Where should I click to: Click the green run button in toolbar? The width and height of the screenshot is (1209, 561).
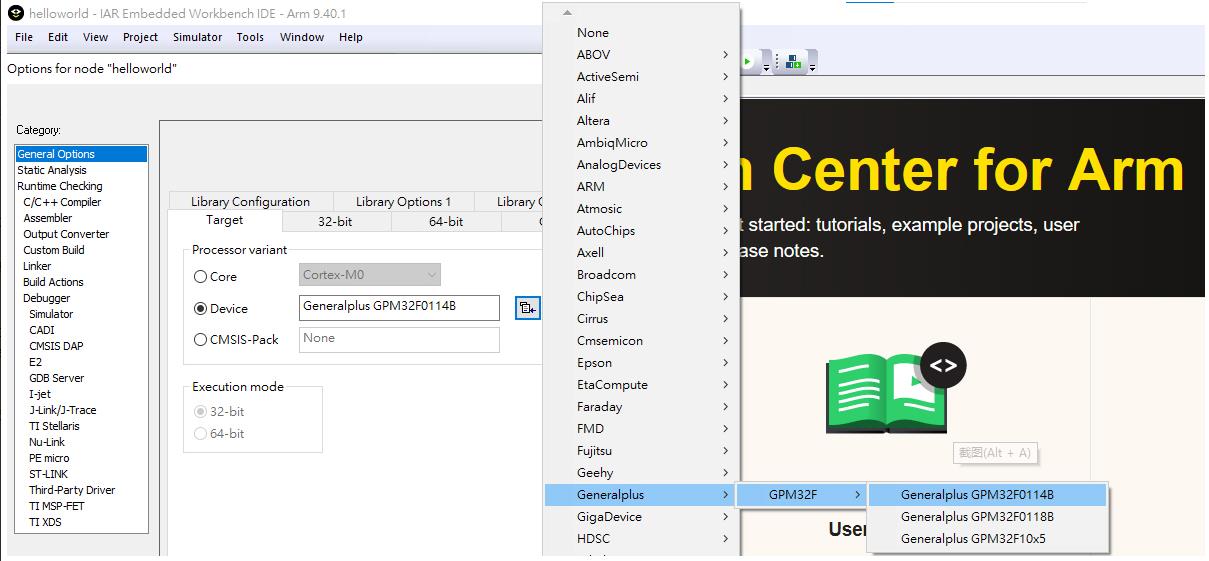pos(748,62)
